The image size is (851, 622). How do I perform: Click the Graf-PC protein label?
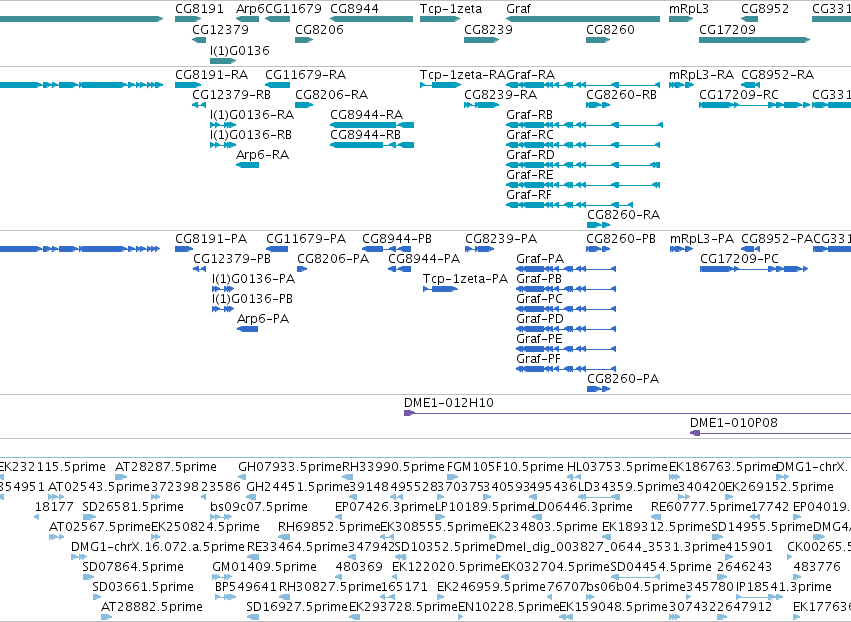(x=539, y=299)
